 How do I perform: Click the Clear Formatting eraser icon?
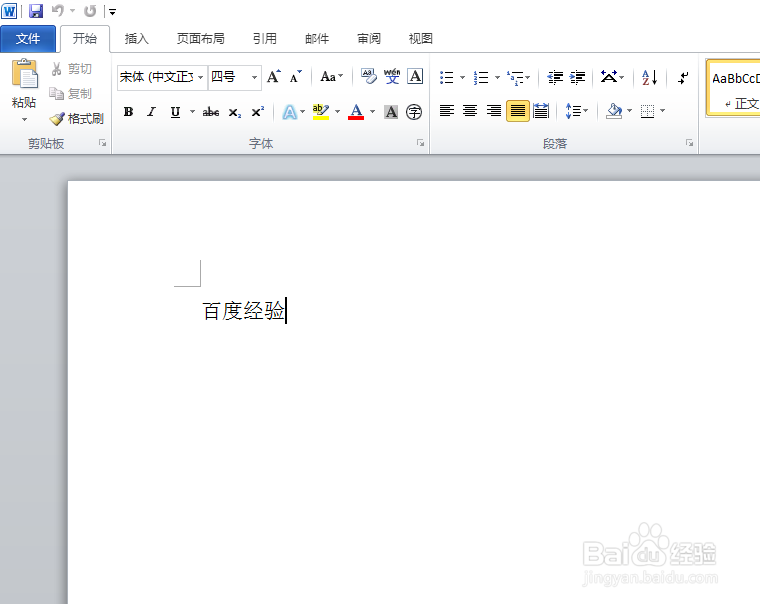coord(368,77)
